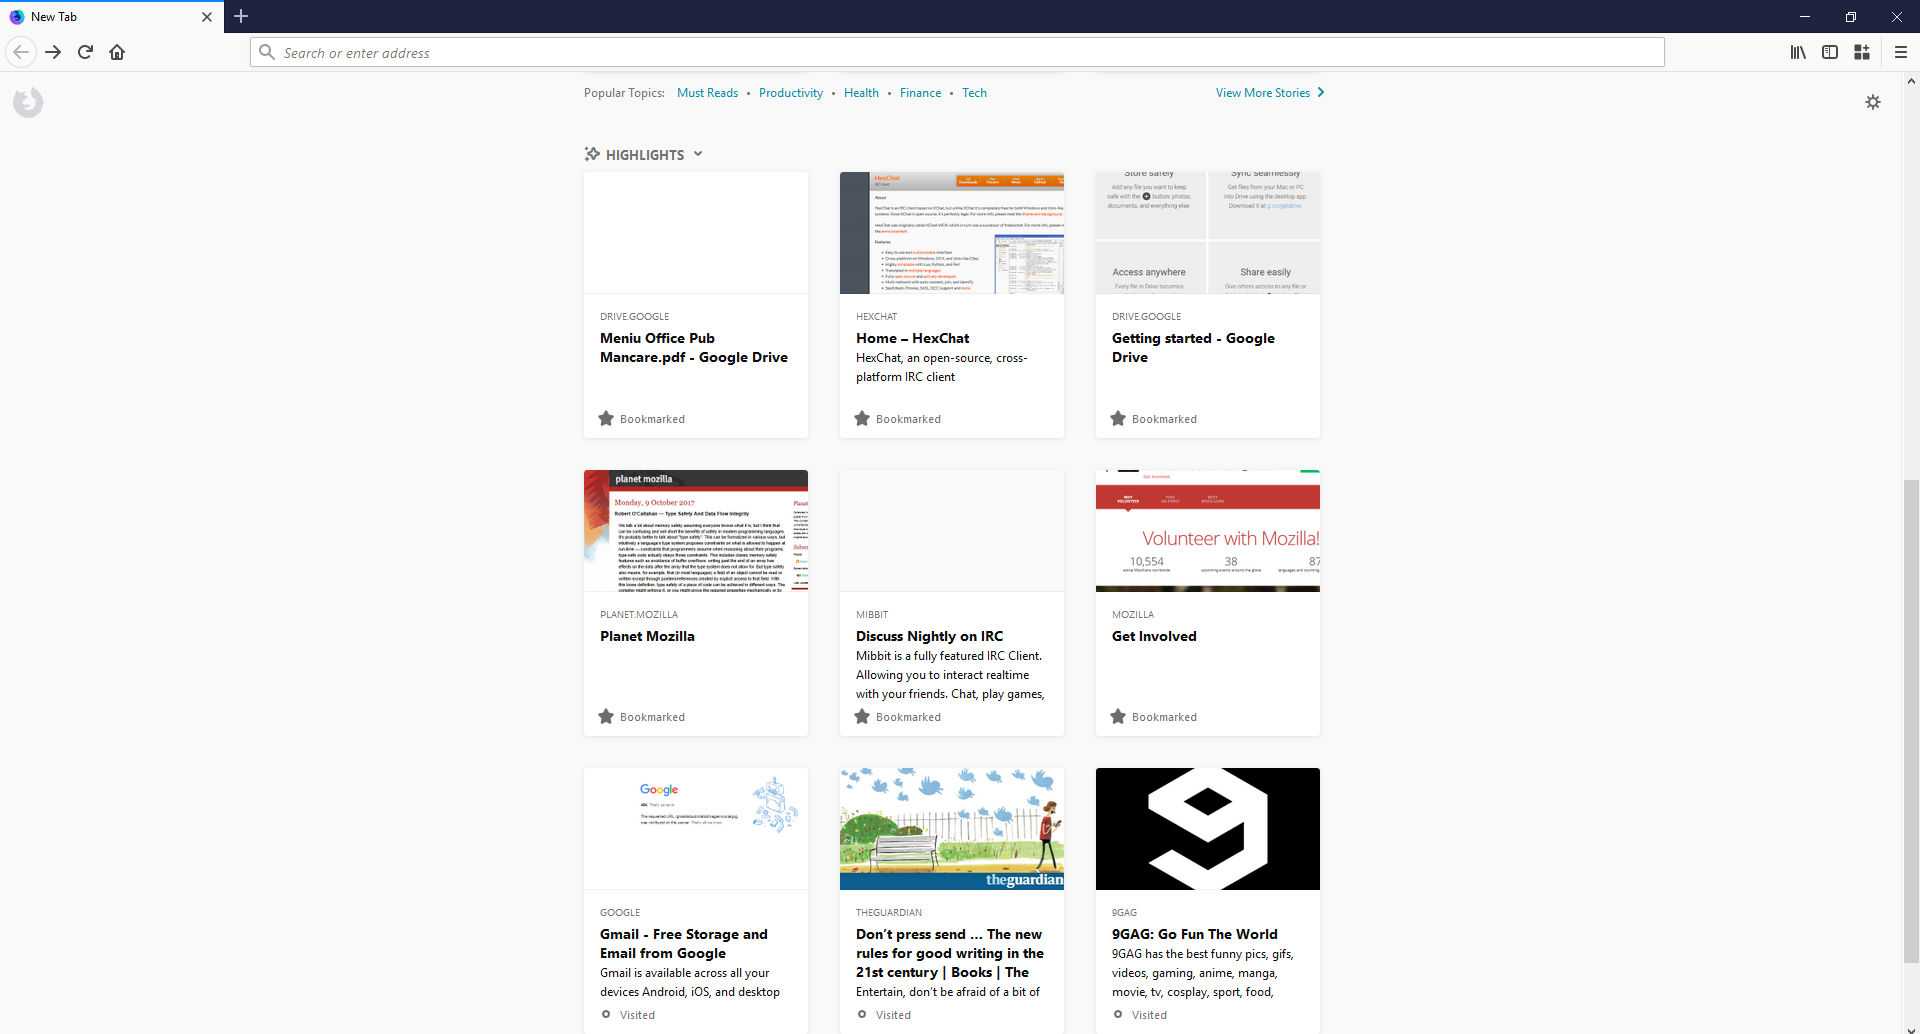Click scrollbar up arrow
This screenshot has width=1920, height=1034.
click(1911, 80)
